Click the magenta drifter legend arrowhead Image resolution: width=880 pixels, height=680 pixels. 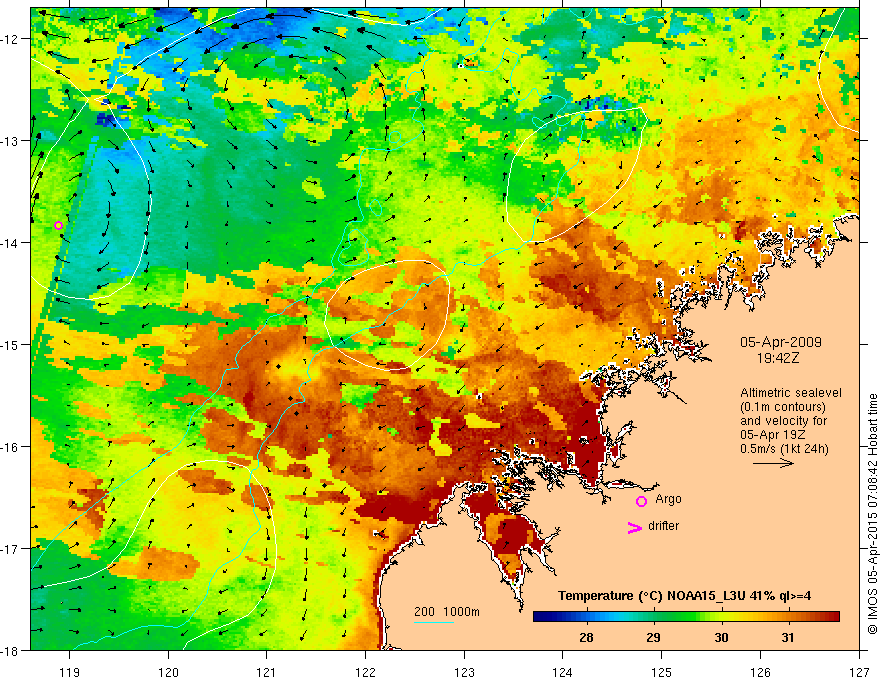pos(635,527)
